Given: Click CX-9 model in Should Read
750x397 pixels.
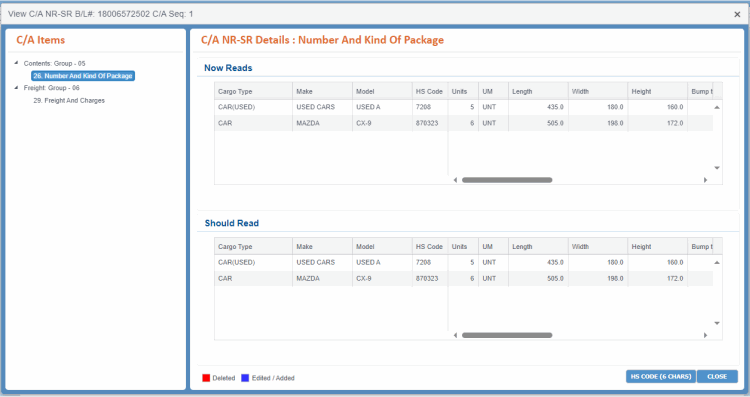Looking at the screenshot, I should [x=382, y=278].
